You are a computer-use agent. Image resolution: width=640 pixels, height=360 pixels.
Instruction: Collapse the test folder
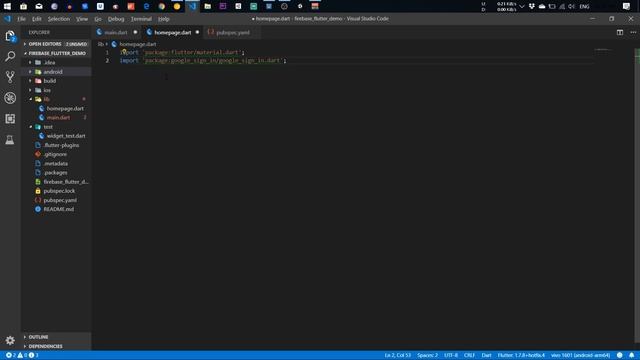click(x=30, y=127)
